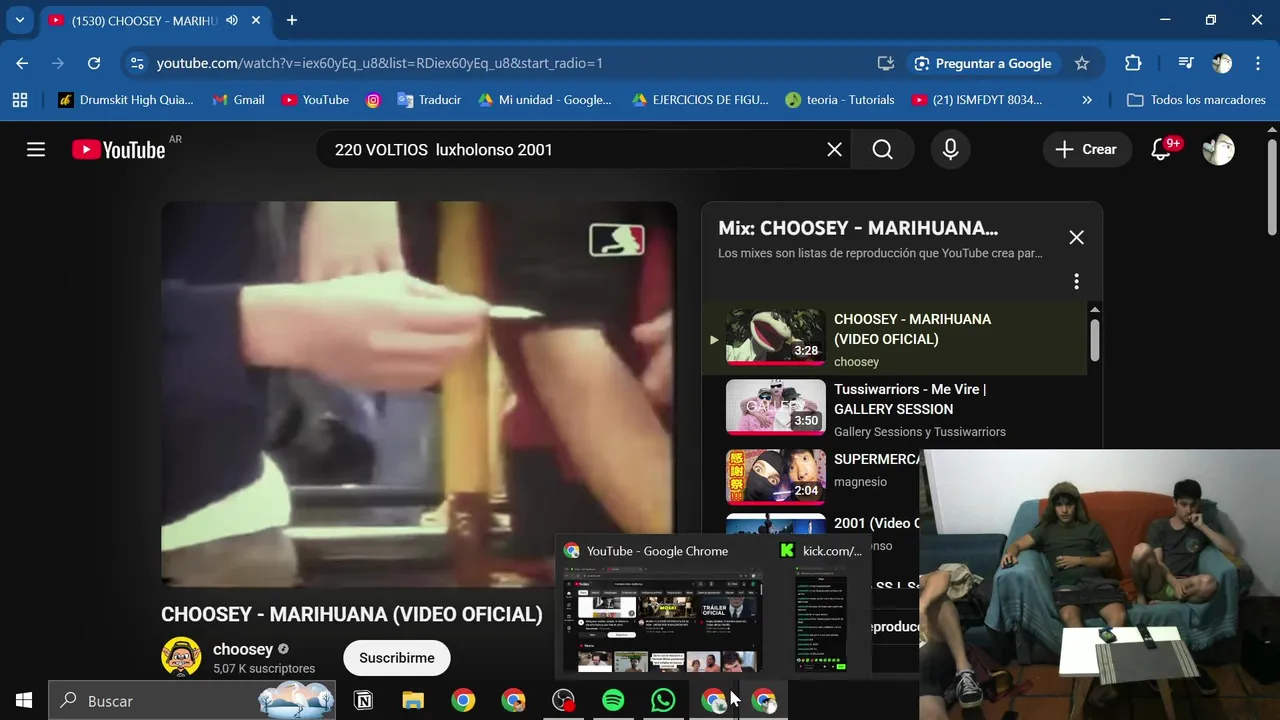Click Preguntar a Google button

[x=982, y=63]
